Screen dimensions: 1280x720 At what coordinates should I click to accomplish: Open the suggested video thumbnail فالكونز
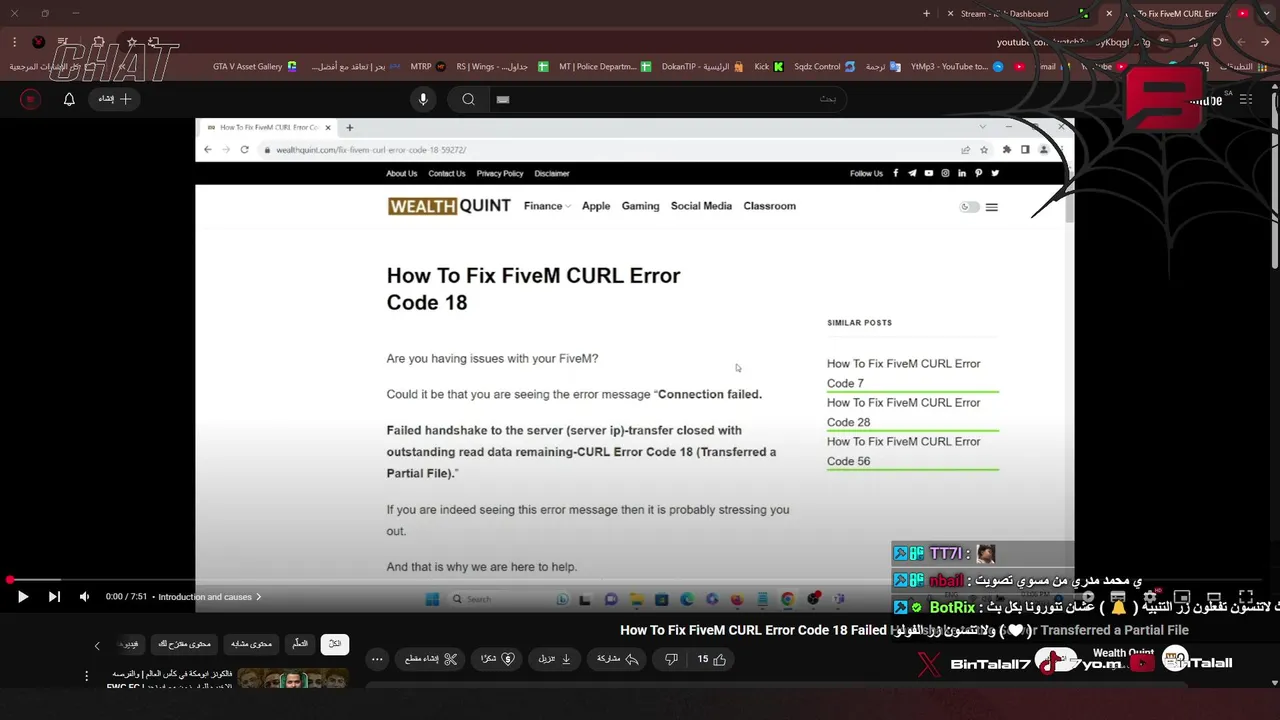[292, 678]
